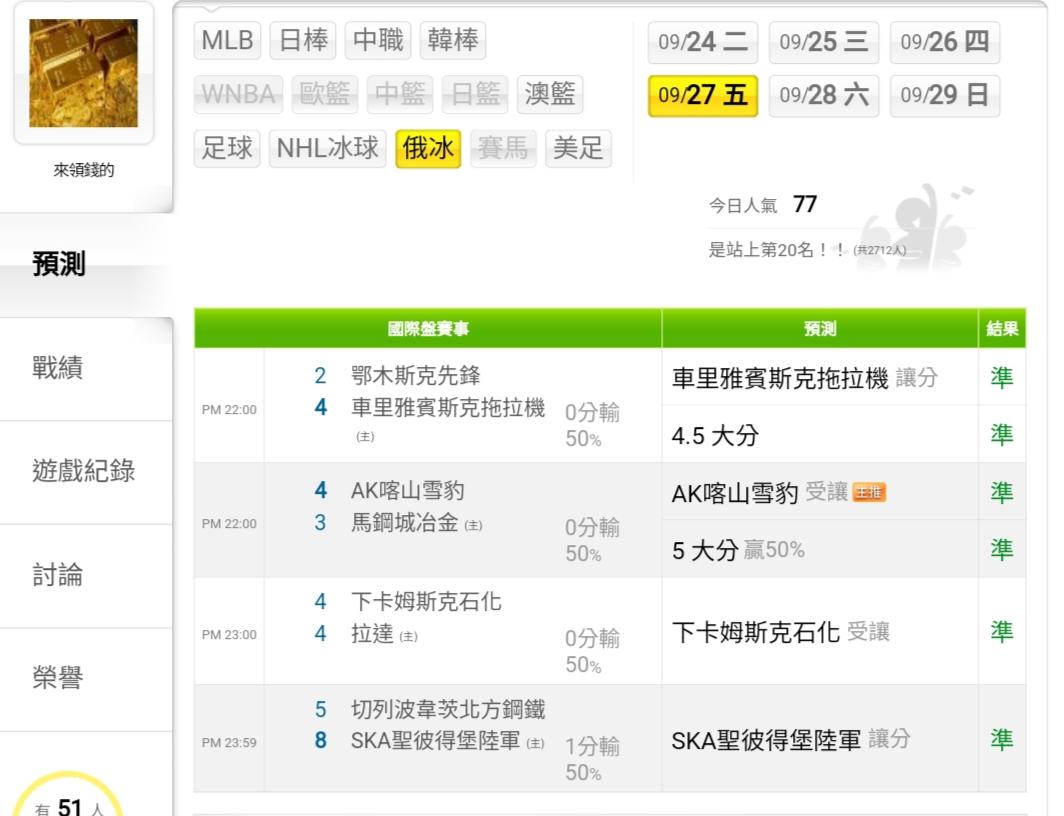Click the 預測 table column header

click(x=820, y=329)
